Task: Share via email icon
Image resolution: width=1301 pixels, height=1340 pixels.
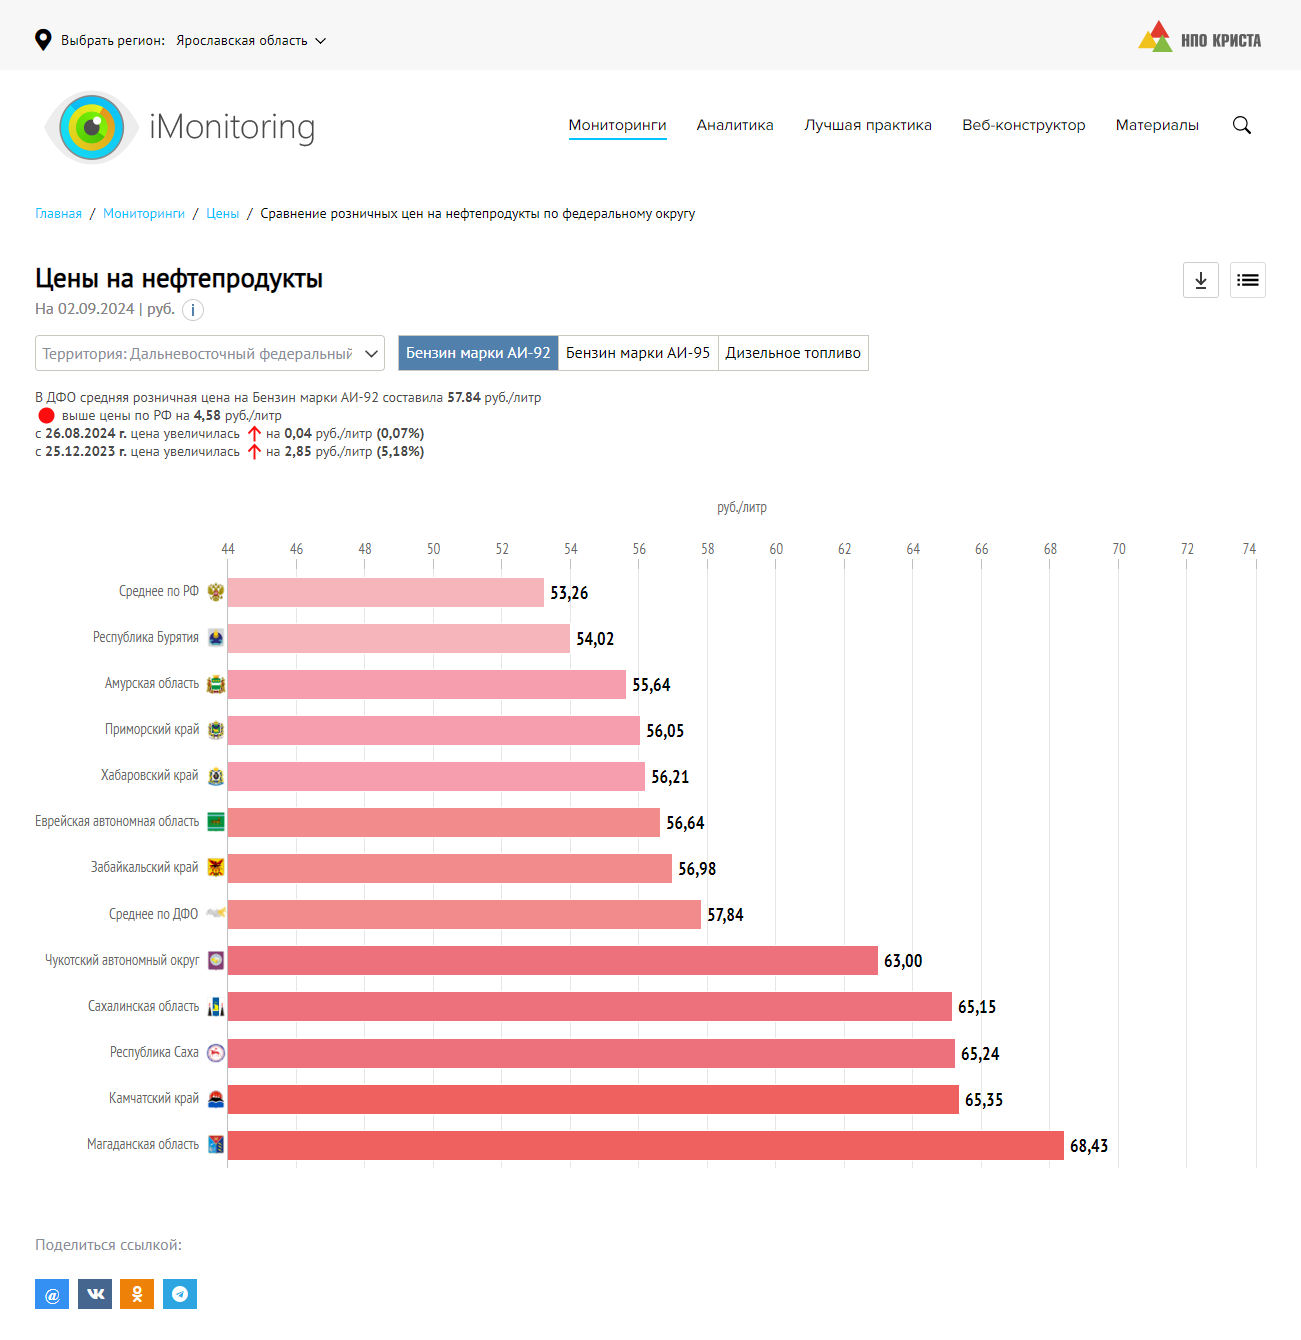Action: pos(52,1294)
